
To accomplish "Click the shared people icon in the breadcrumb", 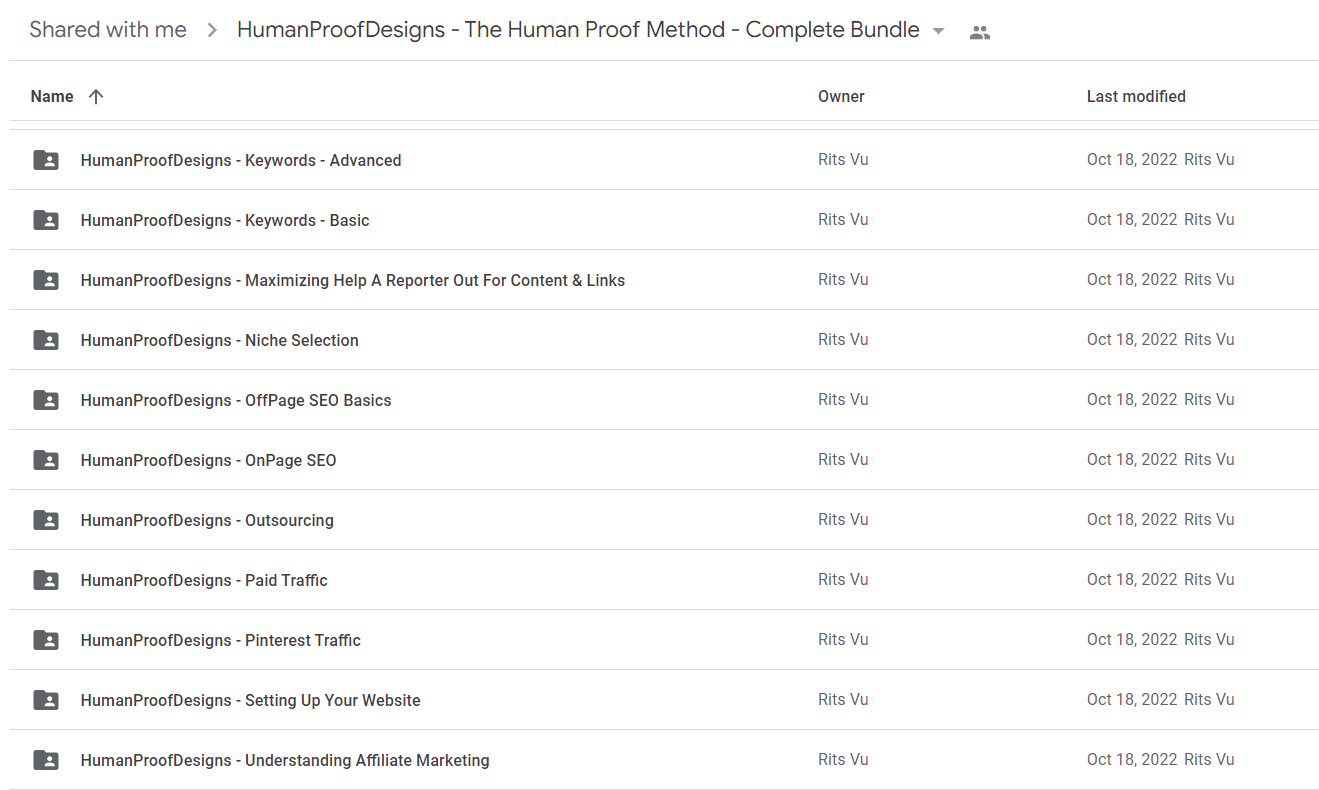I will (980, 32).
